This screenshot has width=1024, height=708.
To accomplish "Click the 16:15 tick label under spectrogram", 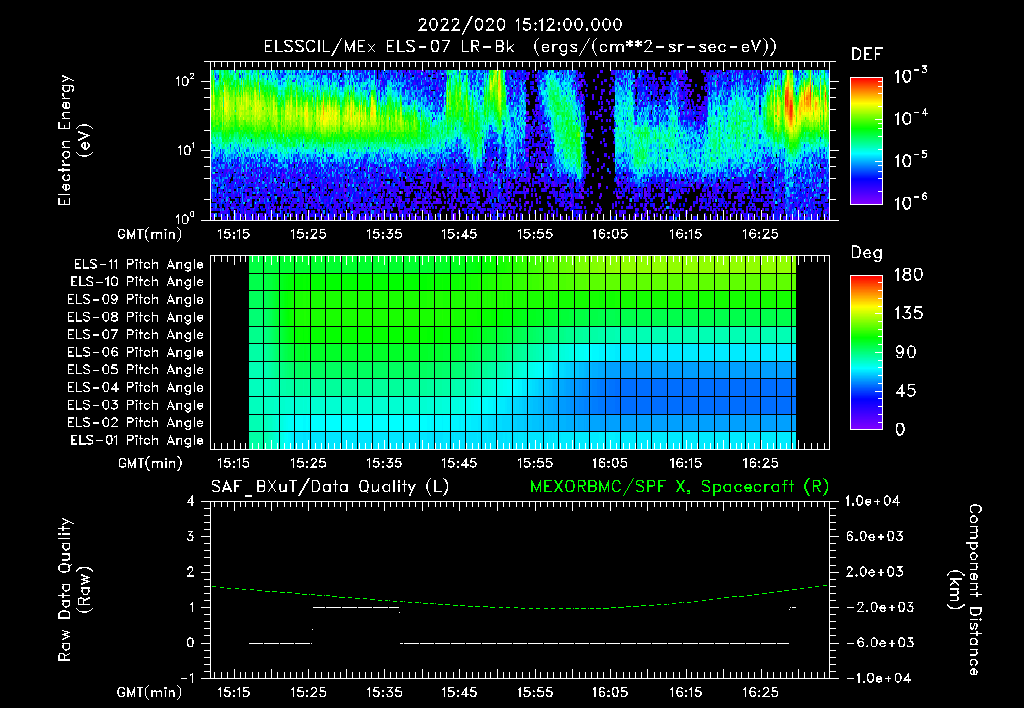I will tap(685, 234).
